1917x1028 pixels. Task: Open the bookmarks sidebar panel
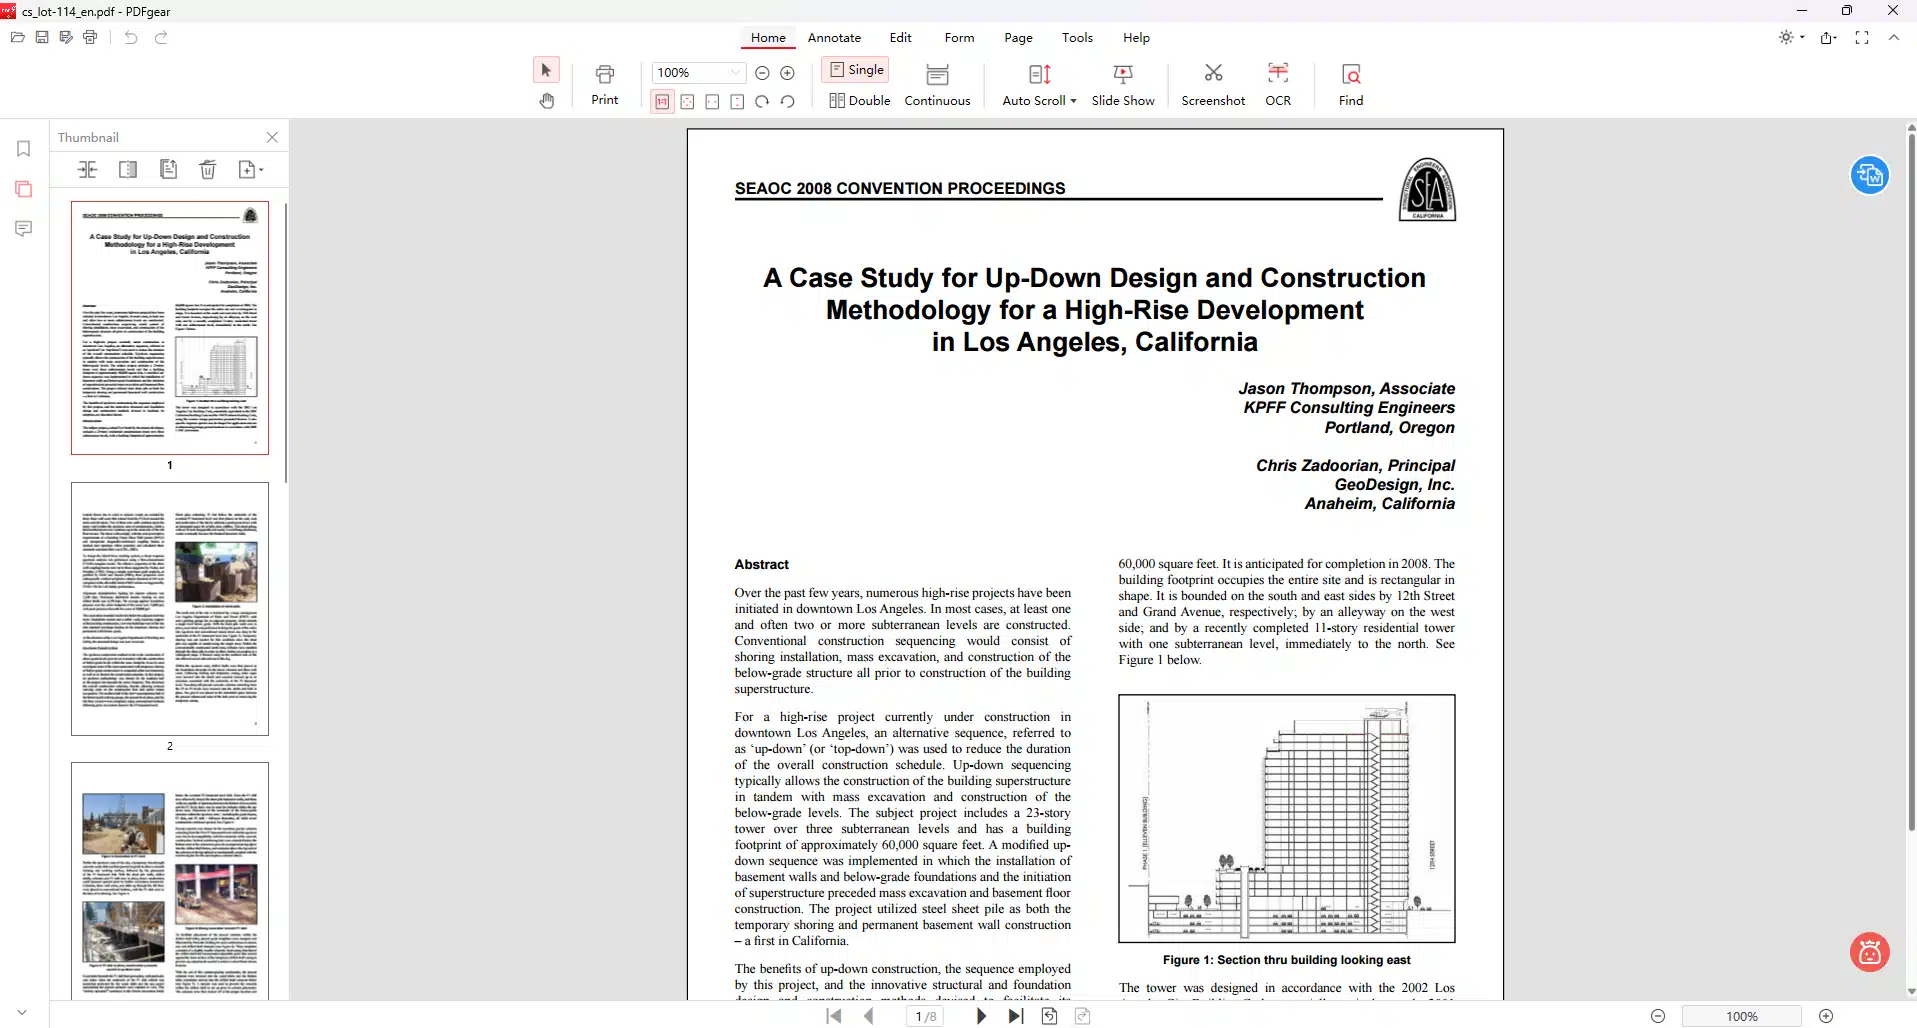pyautogui.click(x=24, y=149)
